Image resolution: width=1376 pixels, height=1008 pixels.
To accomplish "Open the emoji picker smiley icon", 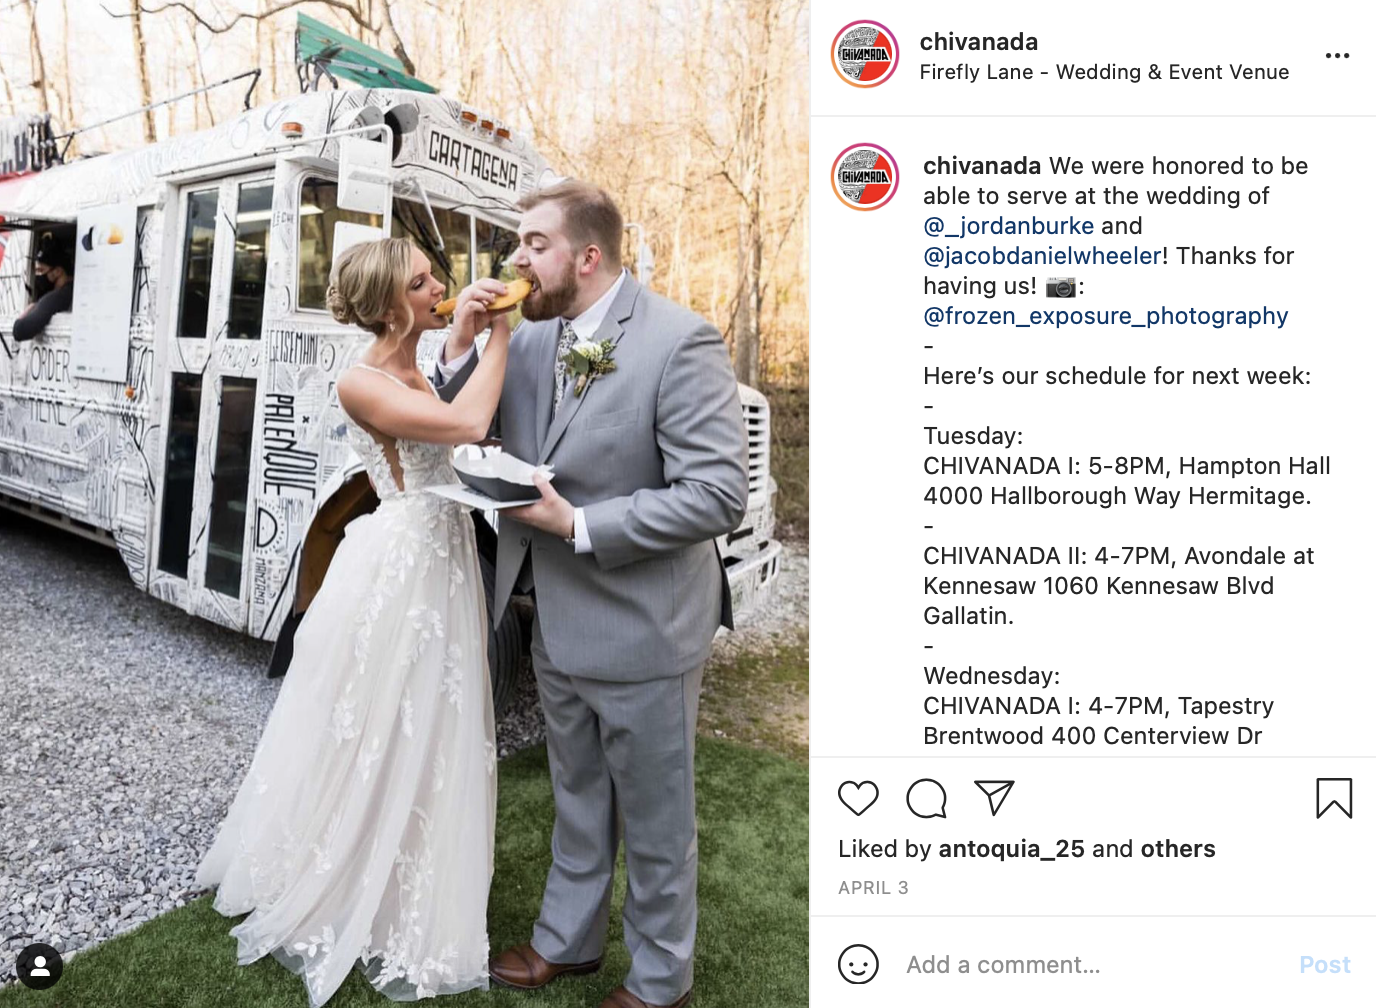I will click(x=858, y=965).
